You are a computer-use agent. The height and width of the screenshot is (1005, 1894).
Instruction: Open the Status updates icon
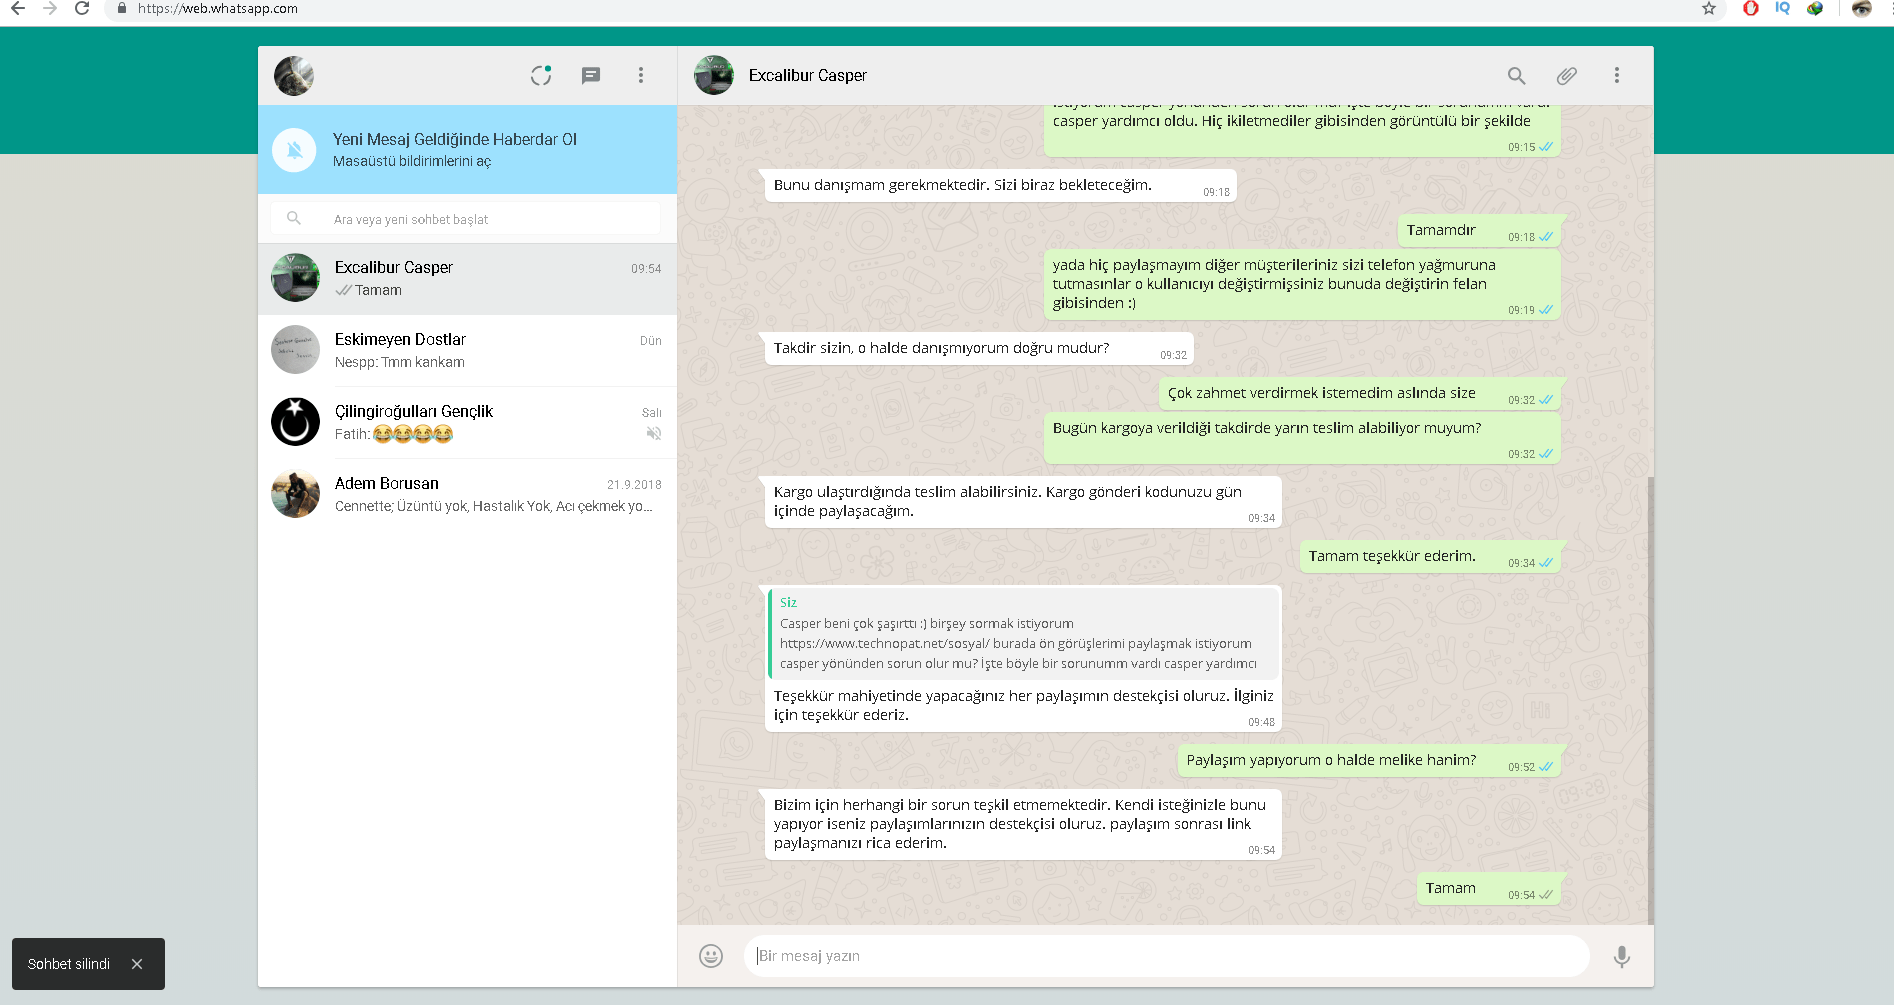tap(541, 75)
